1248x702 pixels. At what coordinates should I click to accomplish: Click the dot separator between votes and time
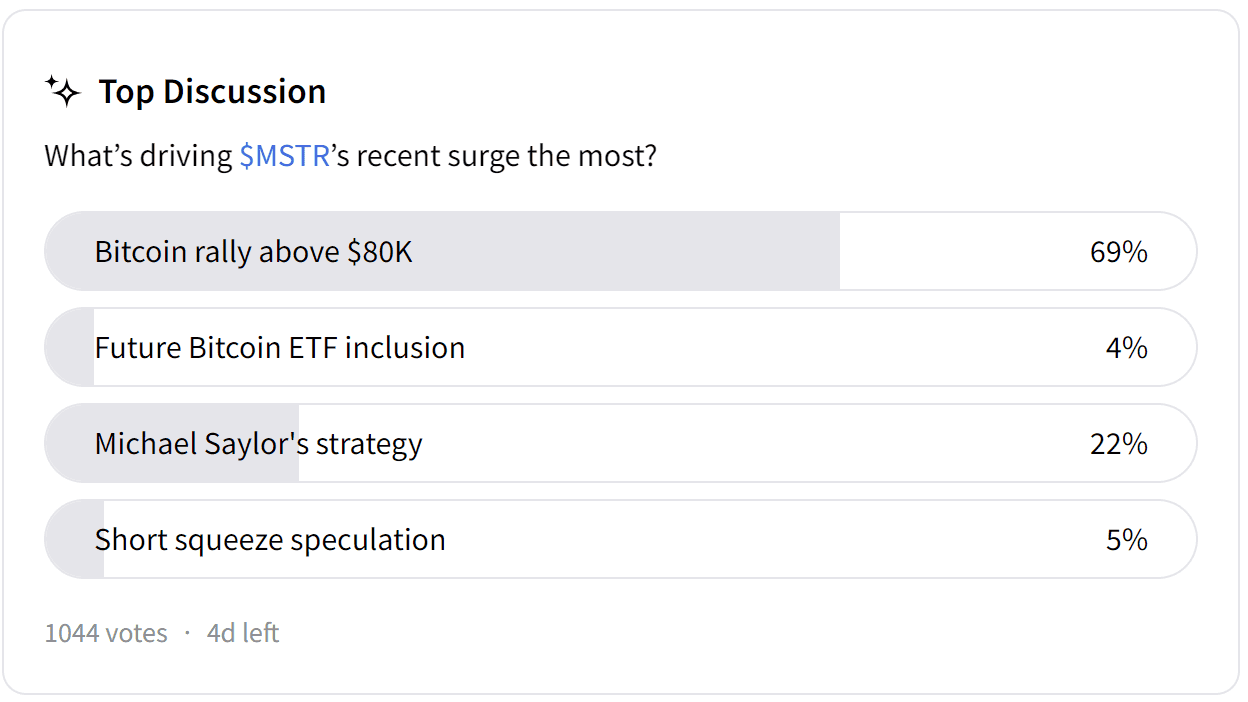tap(187, 633)
